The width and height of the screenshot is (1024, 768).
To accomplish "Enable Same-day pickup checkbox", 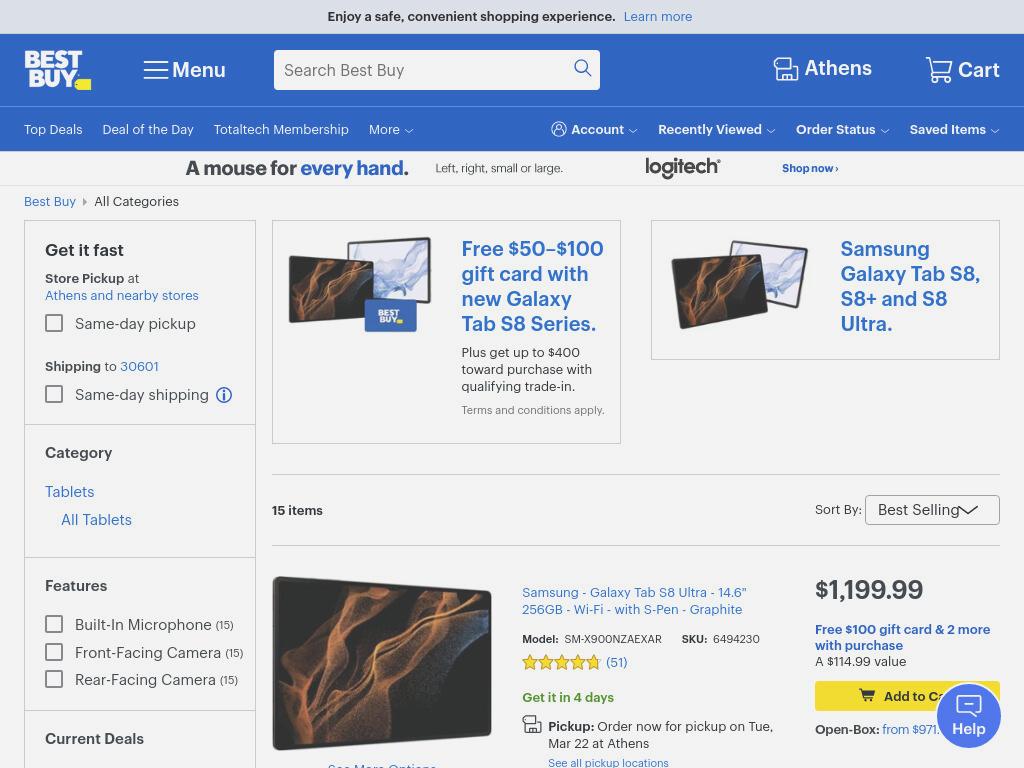I will [54, 323].
